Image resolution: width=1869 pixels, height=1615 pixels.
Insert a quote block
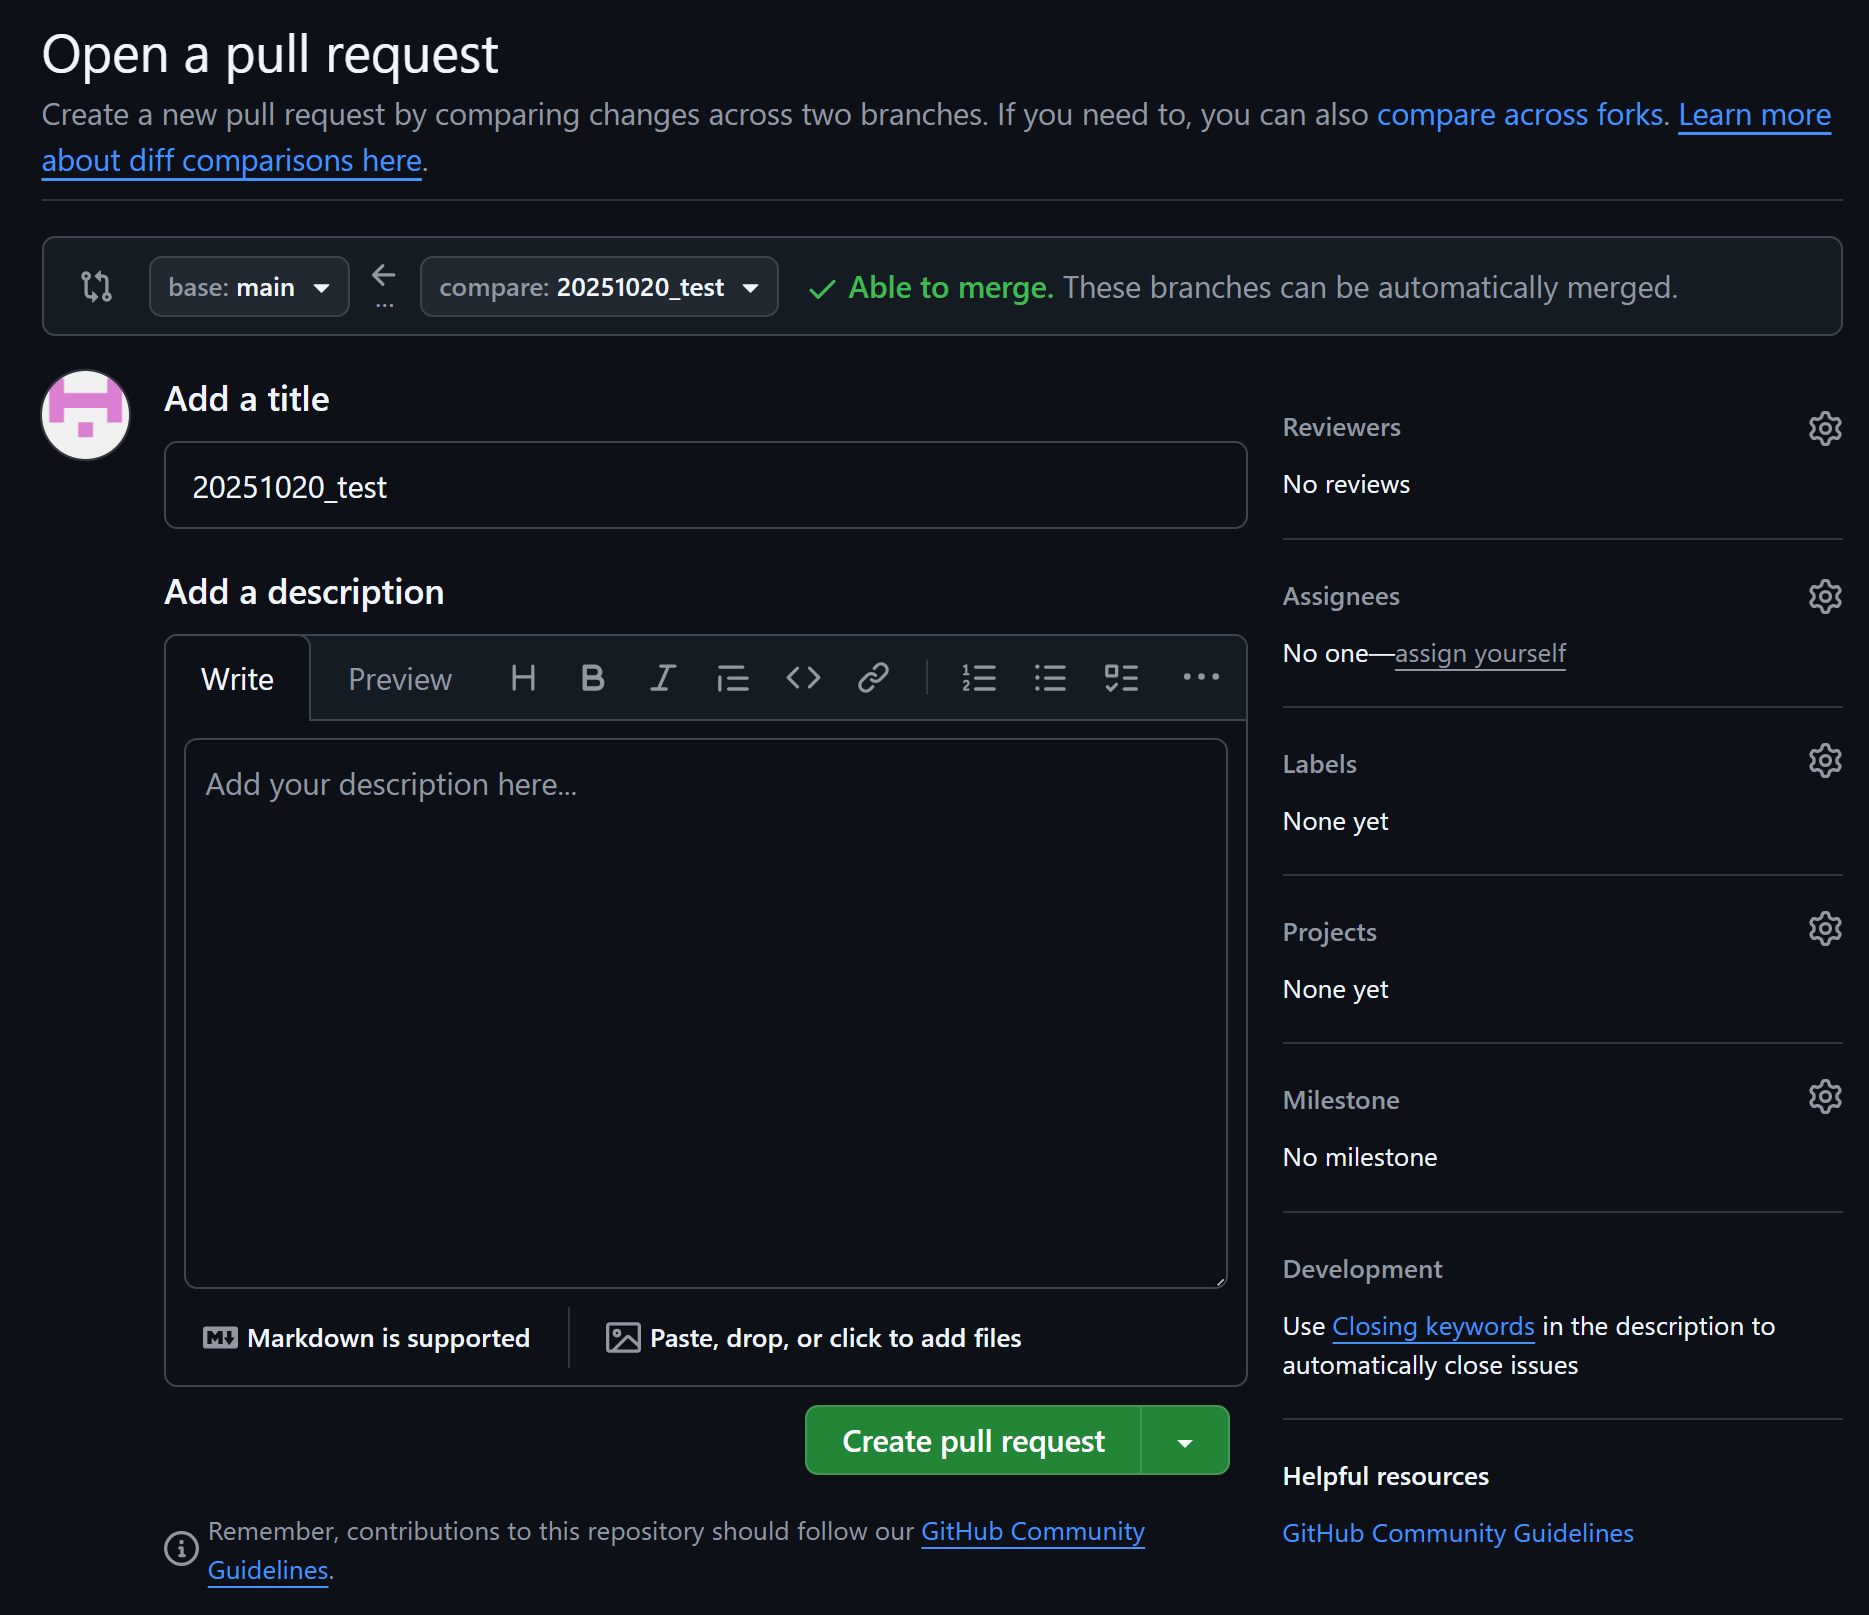click(732, 678)
